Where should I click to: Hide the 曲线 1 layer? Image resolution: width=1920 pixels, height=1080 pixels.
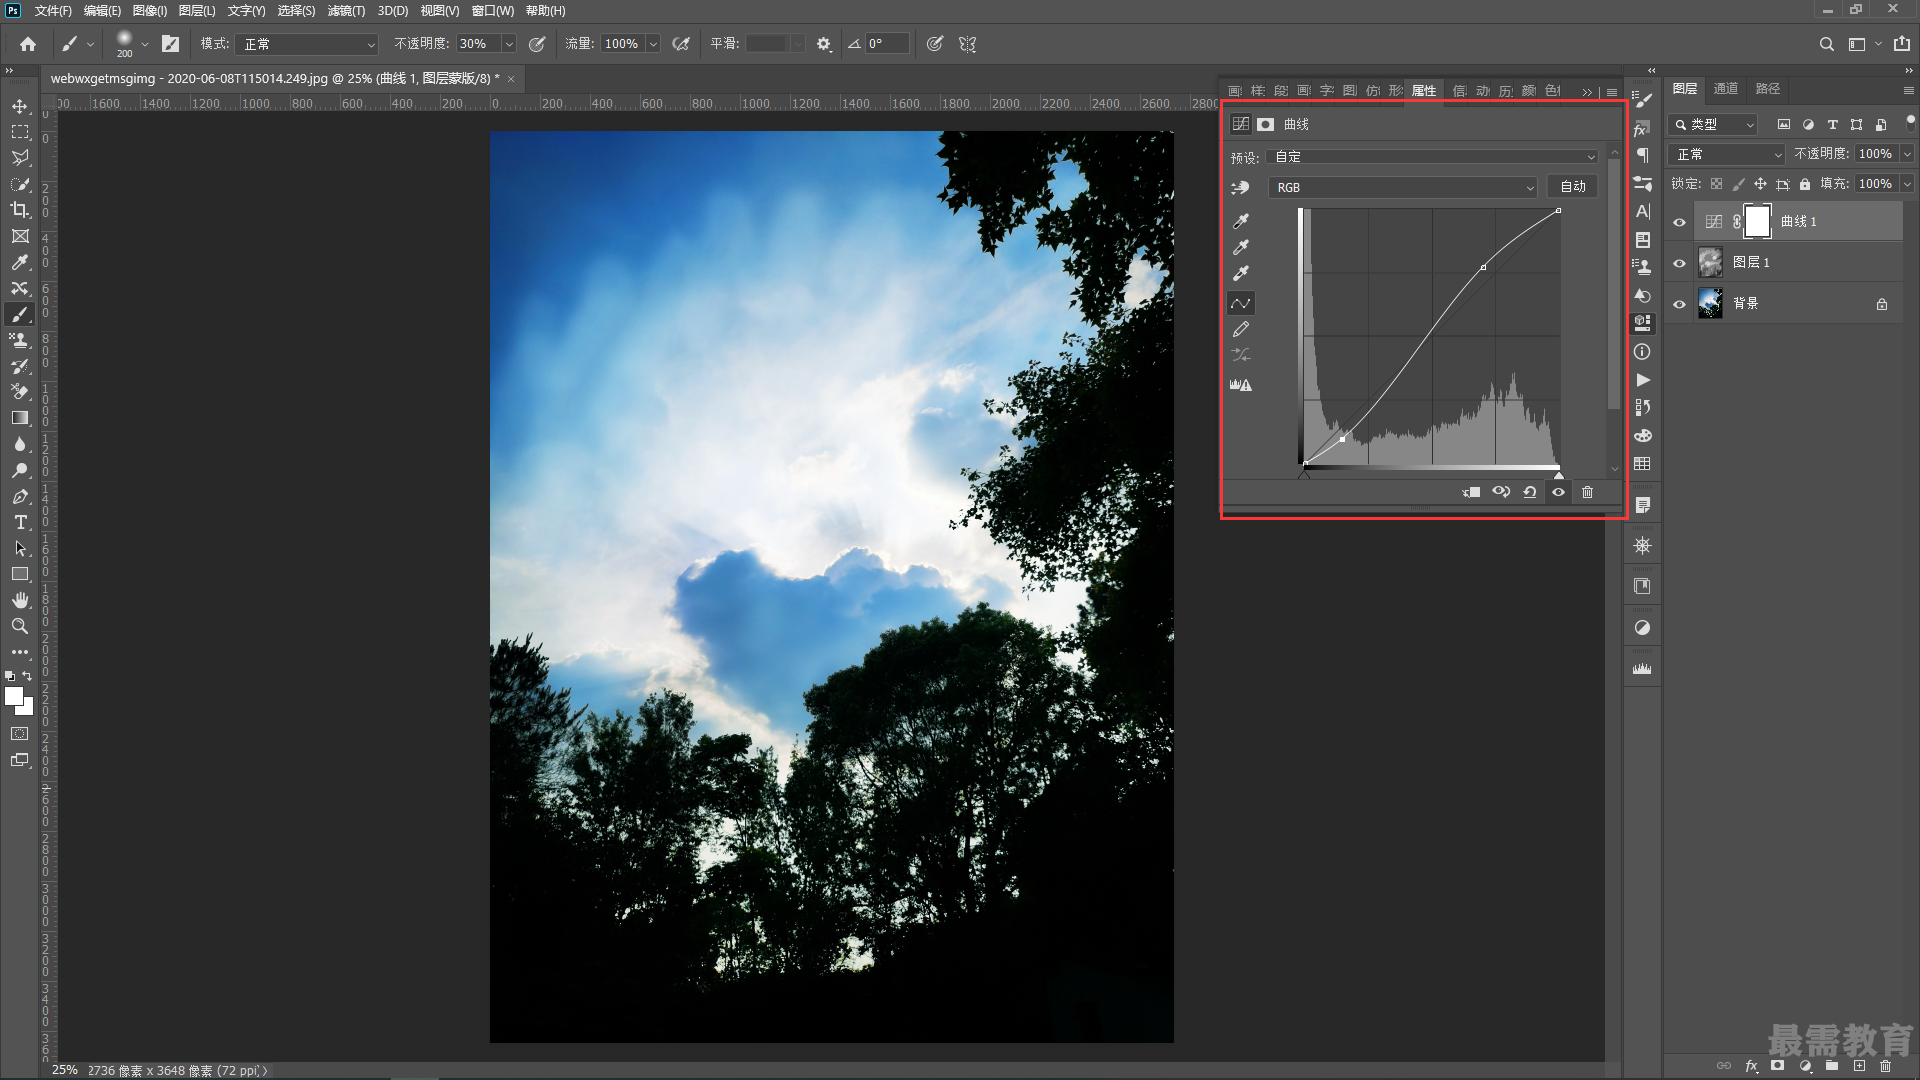1680,222
